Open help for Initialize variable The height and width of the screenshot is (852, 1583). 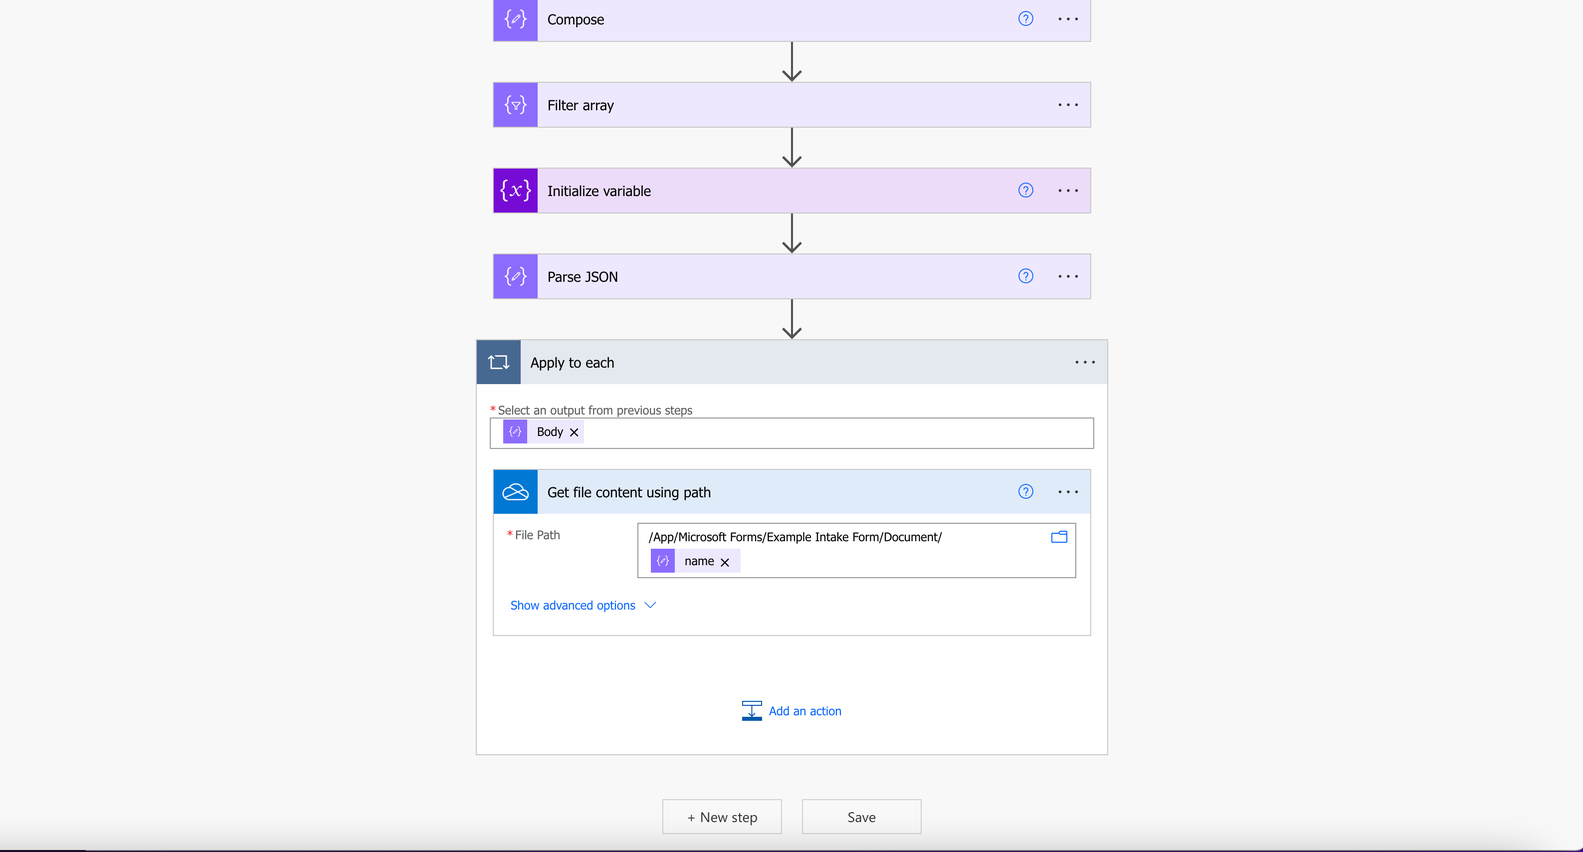pos(1026,190)
